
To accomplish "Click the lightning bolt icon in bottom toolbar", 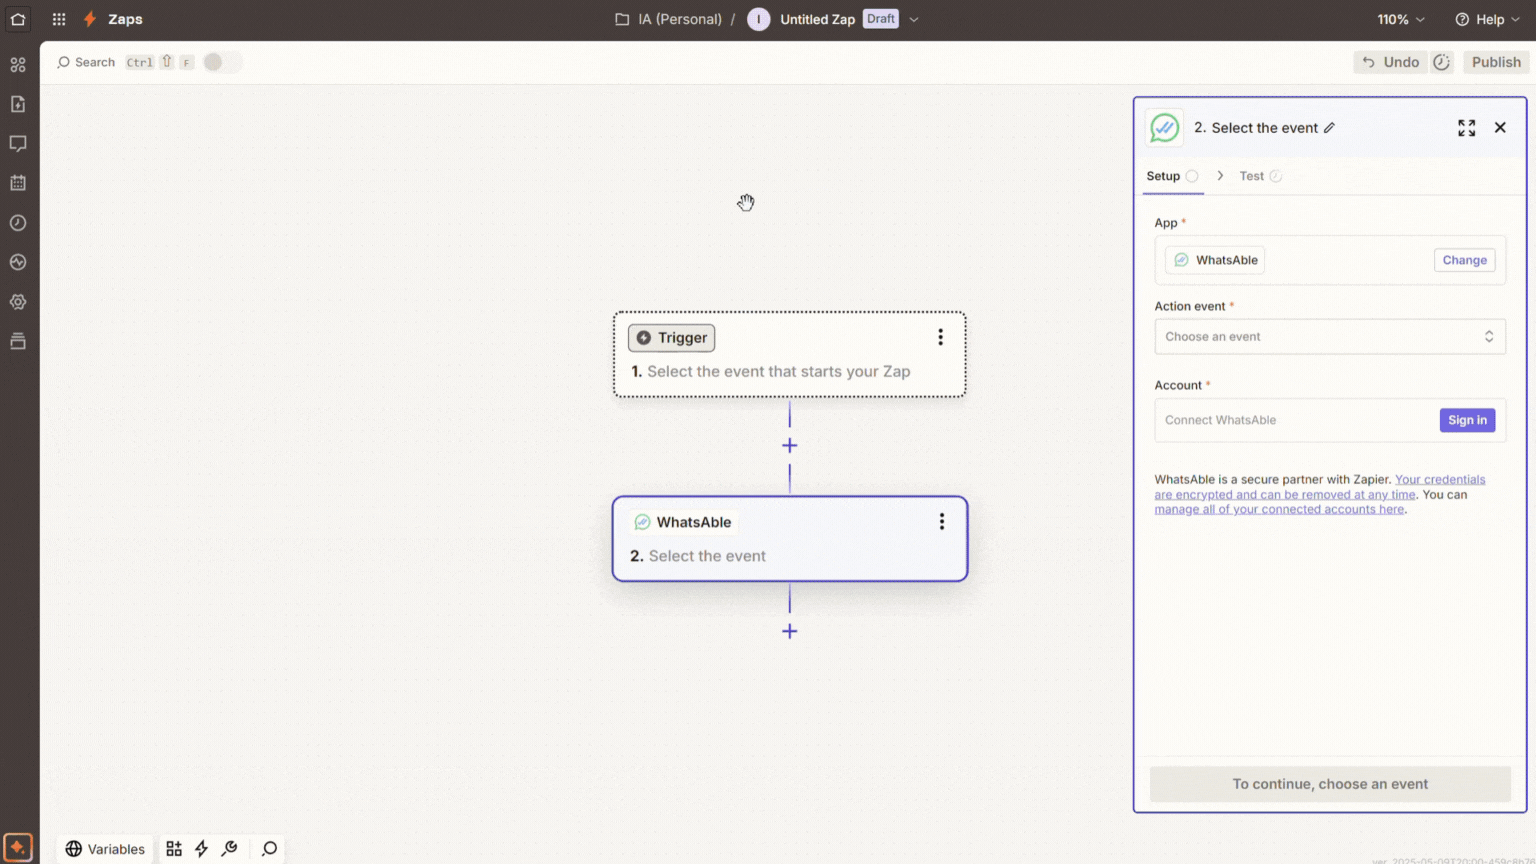I will (201, 849).
